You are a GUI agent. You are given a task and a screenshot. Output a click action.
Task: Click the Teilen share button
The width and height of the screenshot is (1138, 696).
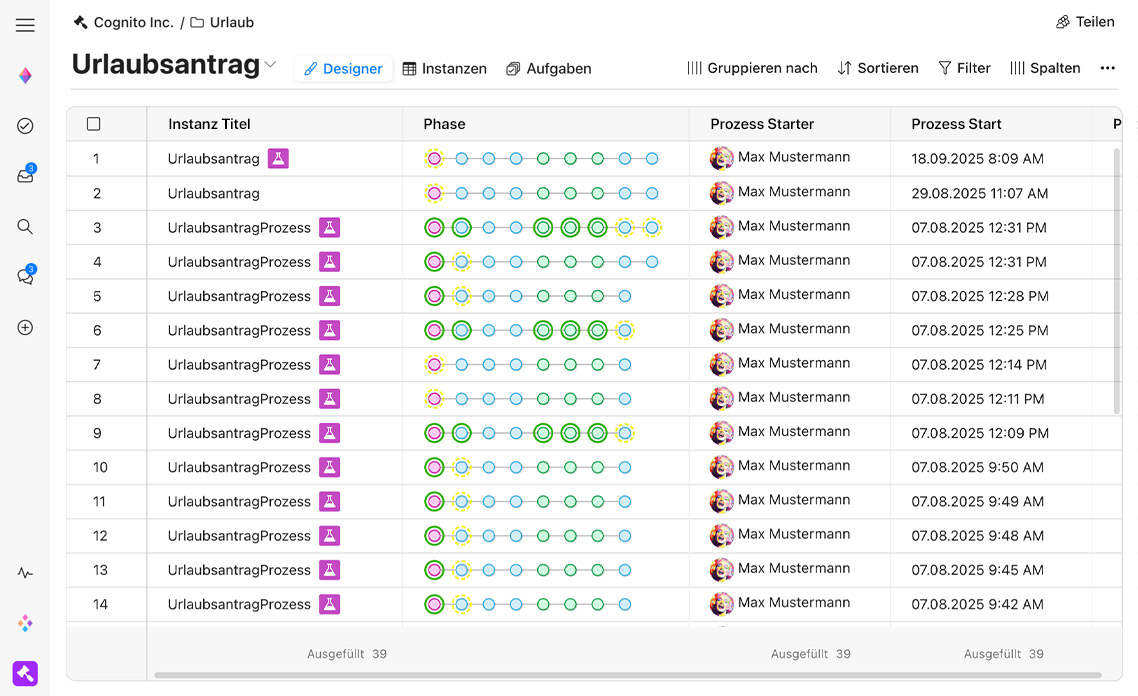point(1084,22)
